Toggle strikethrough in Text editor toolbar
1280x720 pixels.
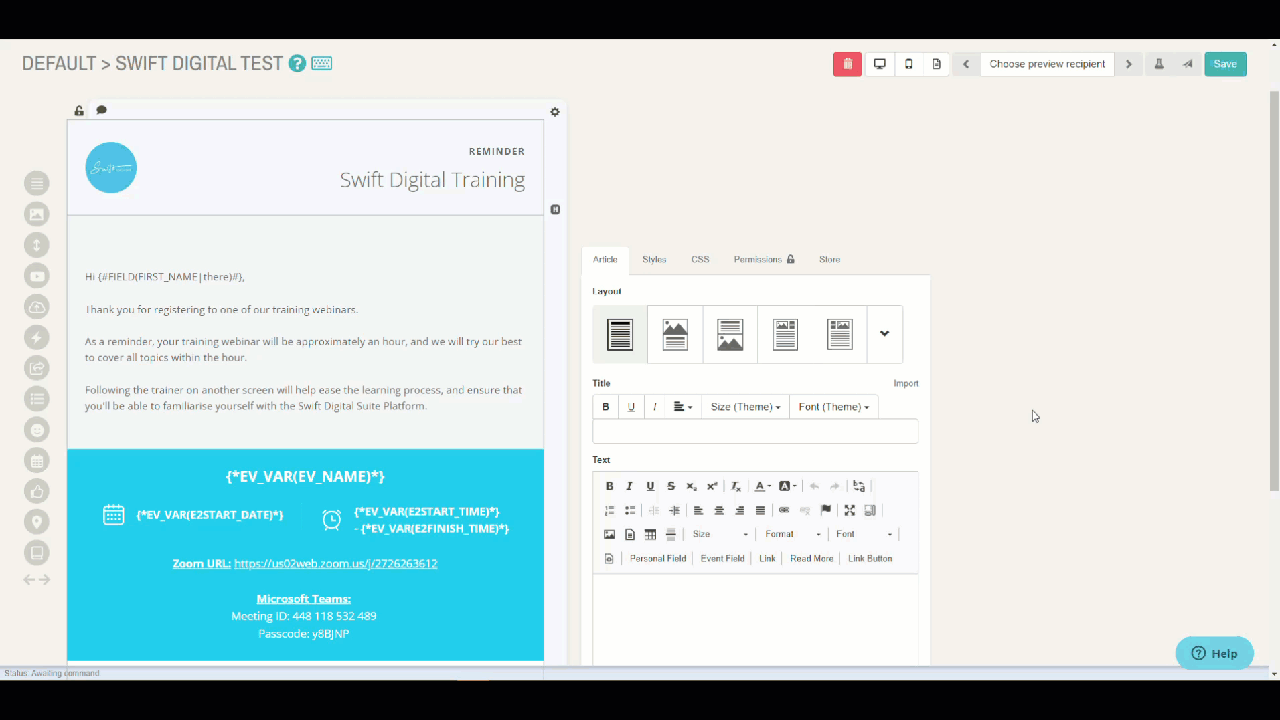[x=671, y=486]
